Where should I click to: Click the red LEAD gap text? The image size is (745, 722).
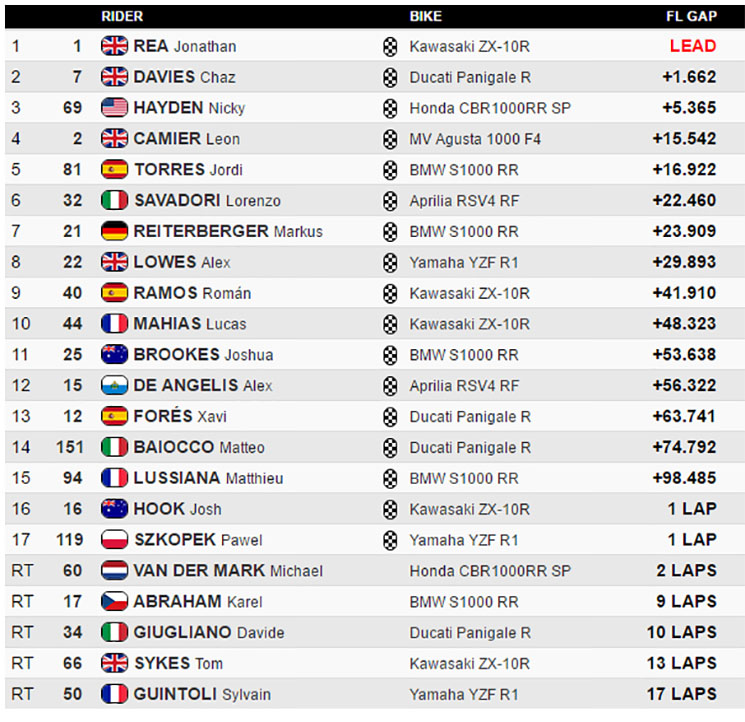(x=693, y=46)
